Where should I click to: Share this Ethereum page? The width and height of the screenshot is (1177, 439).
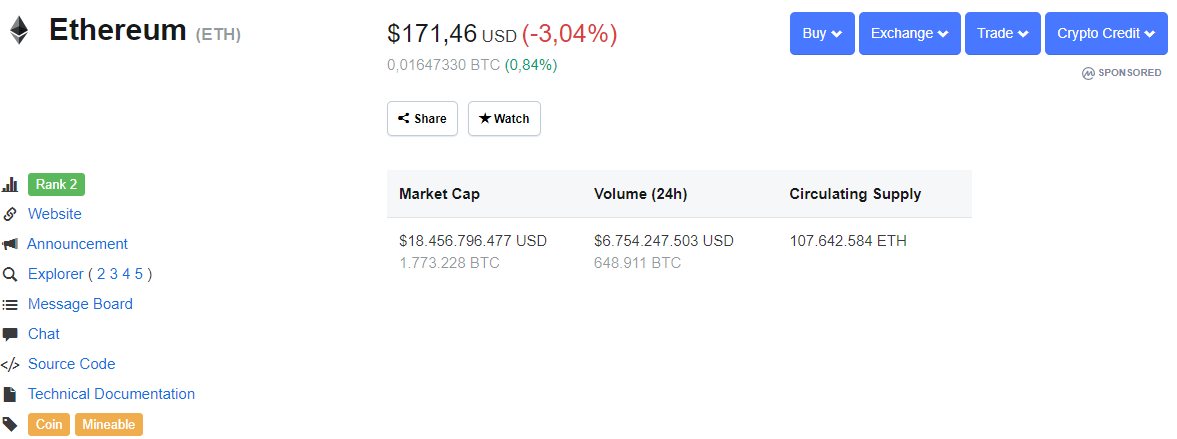point(422,119)
